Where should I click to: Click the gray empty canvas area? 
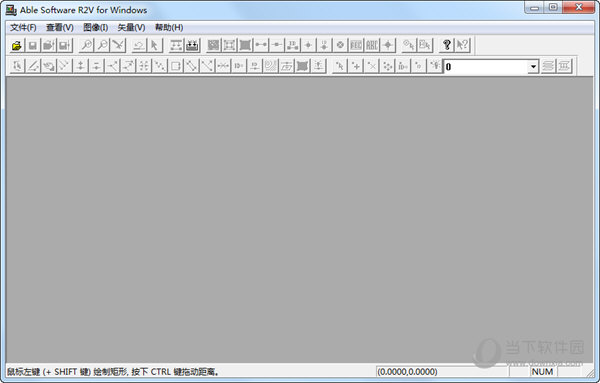point(300,219)
